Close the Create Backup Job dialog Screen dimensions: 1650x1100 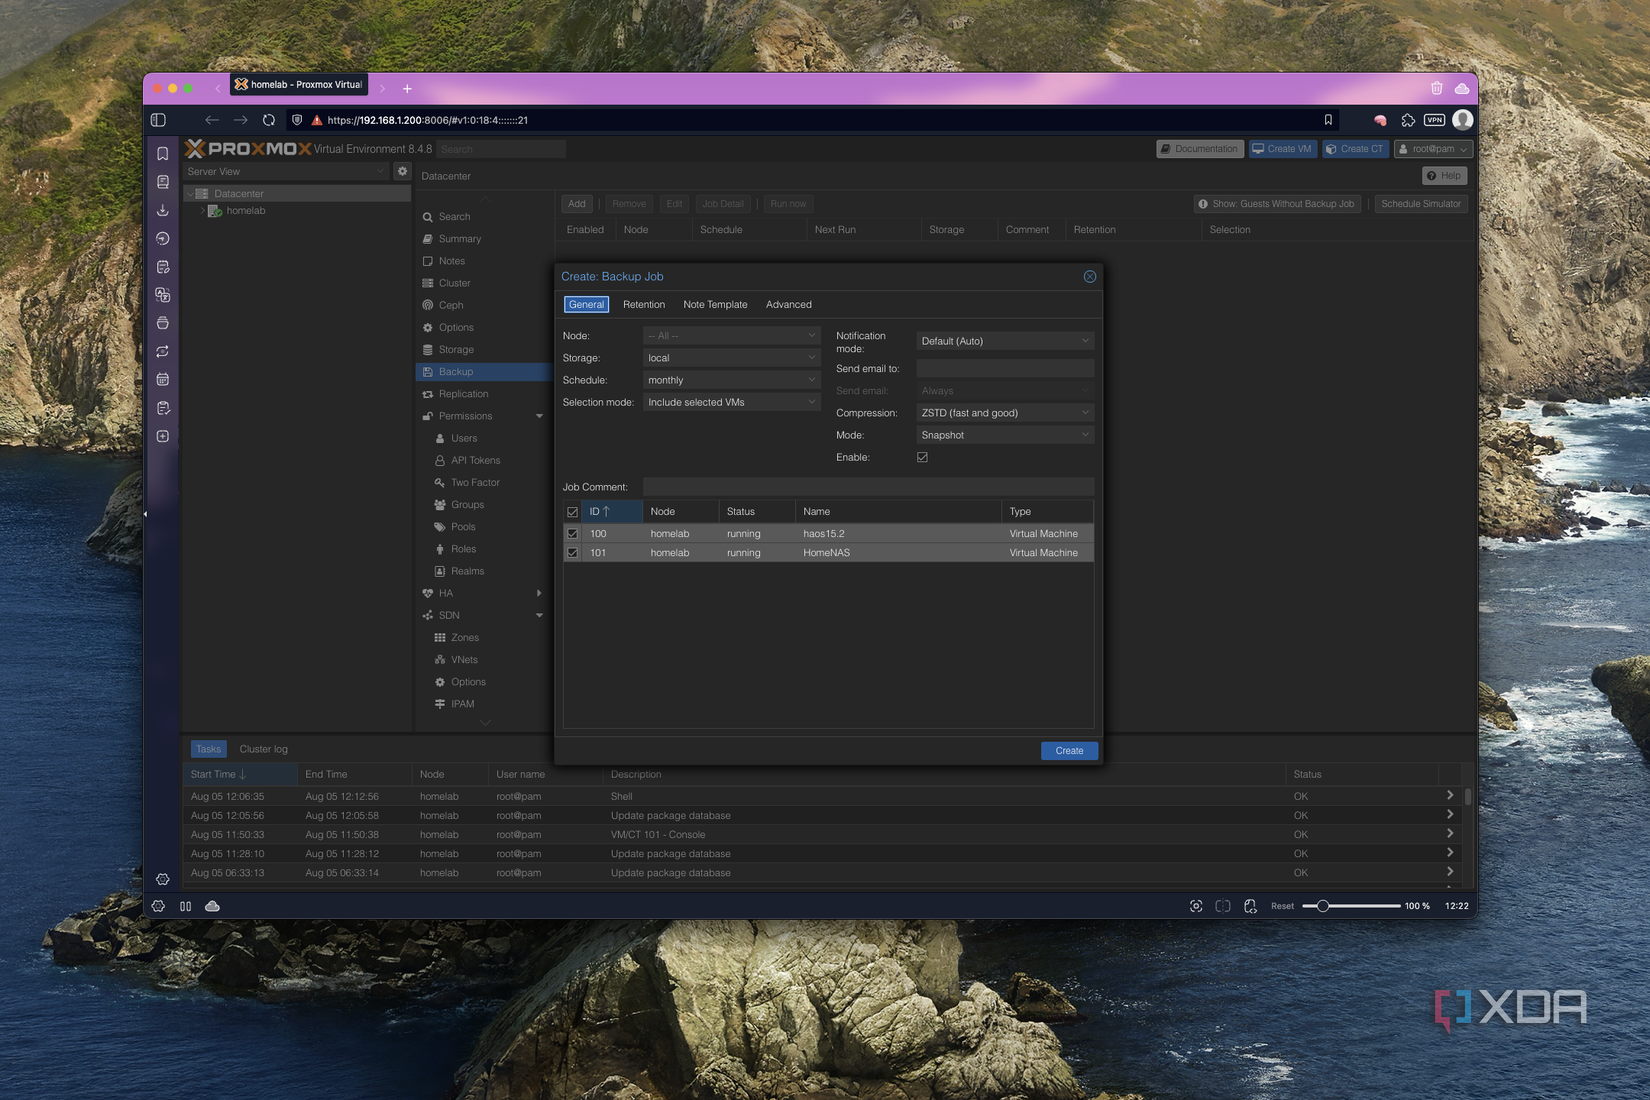1089,277
